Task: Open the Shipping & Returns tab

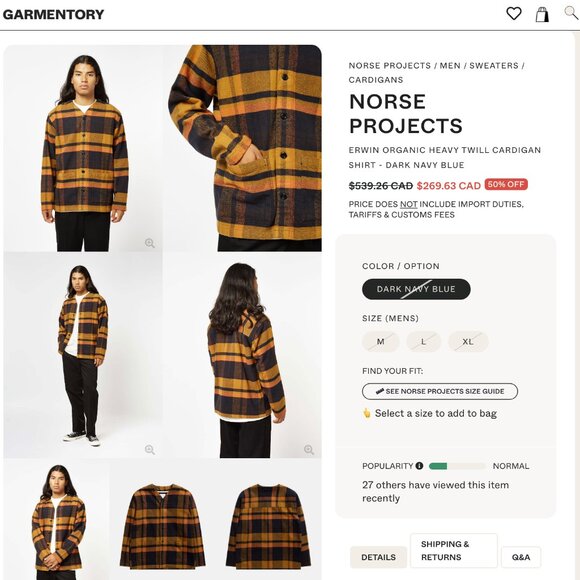Action: [454, 550]
